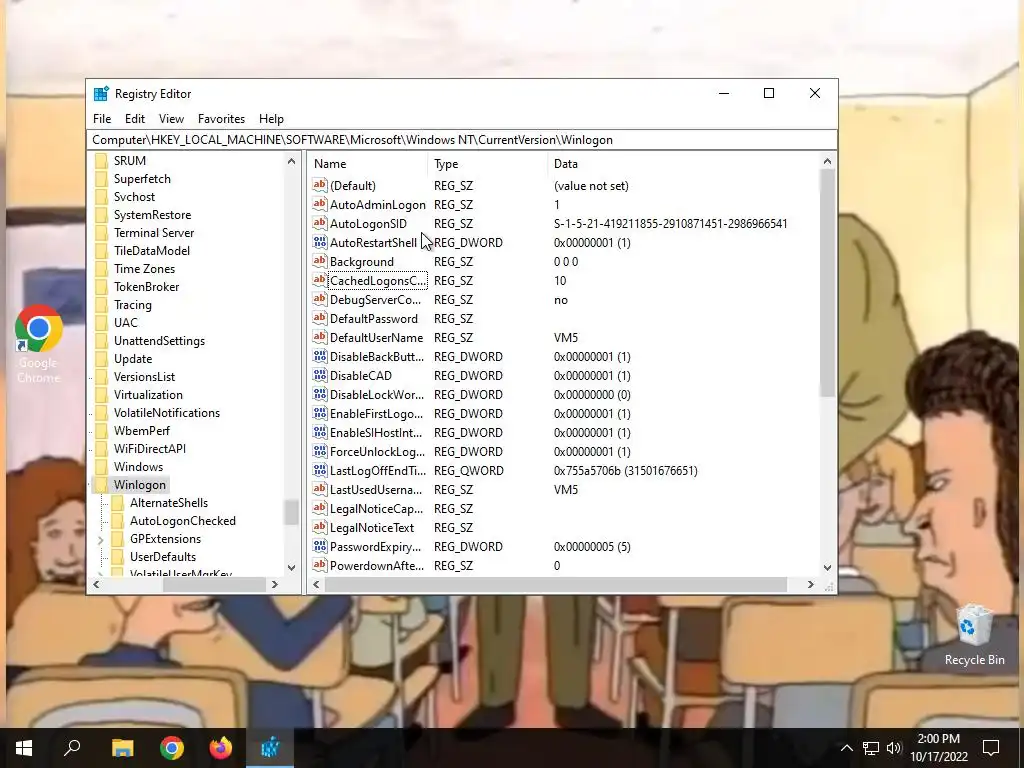1024x768 pixels.
Task: Select the PasswordExpiry... DWORD icon
Action: (319, 547)
